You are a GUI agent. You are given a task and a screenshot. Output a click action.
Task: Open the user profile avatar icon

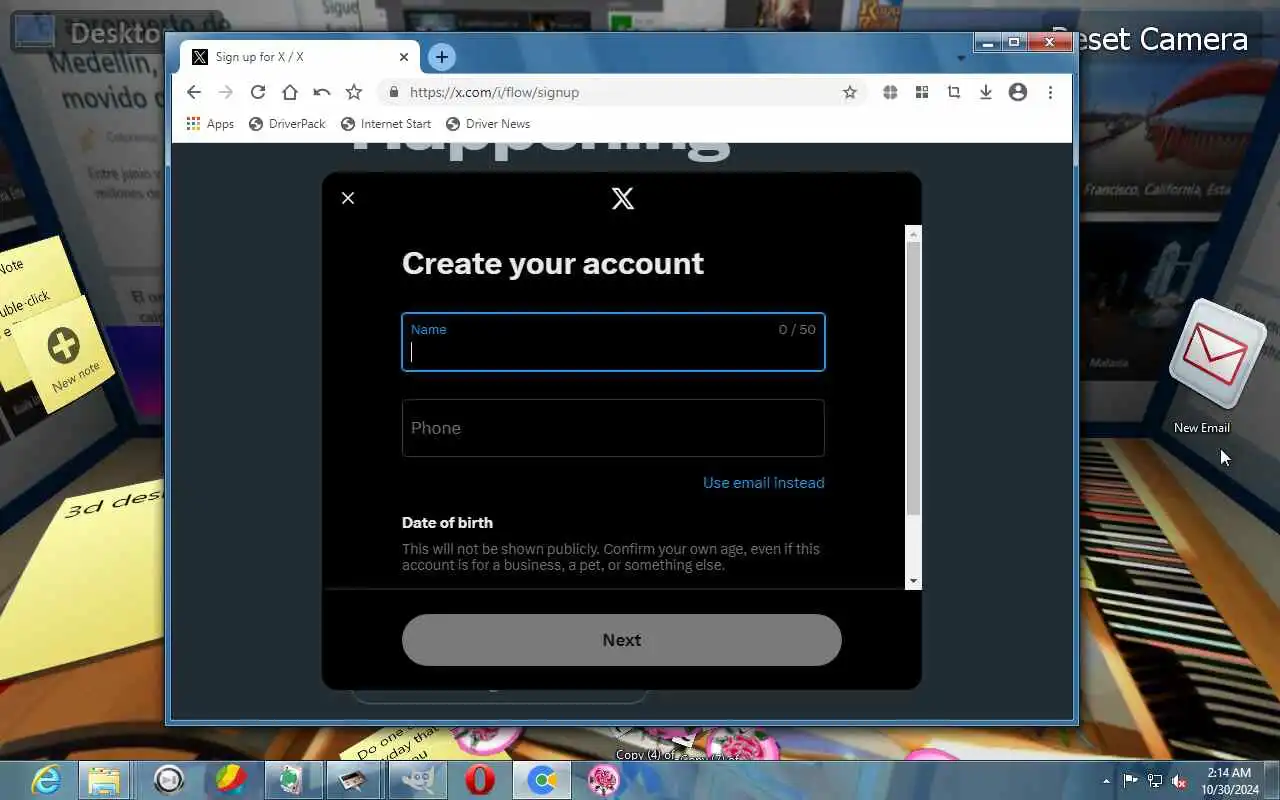[1018, 92]
